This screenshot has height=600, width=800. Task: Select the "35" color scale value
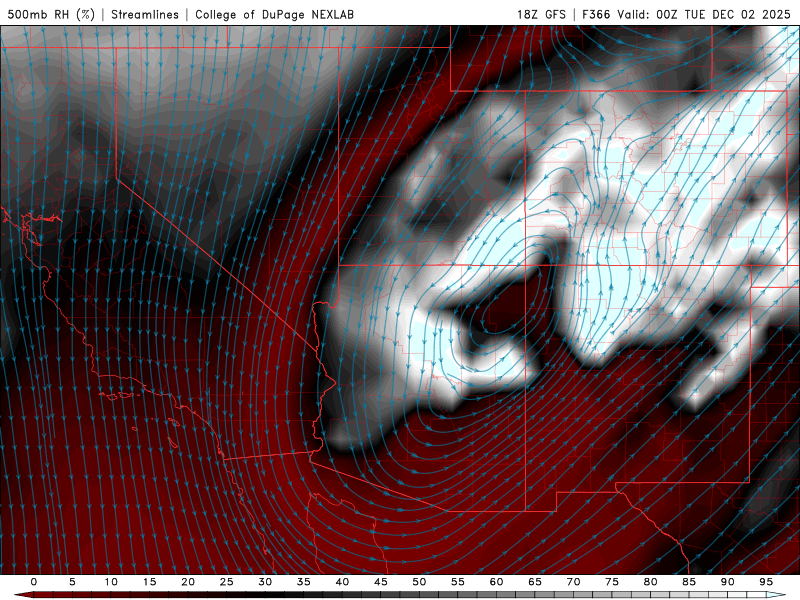pos(304,582)
